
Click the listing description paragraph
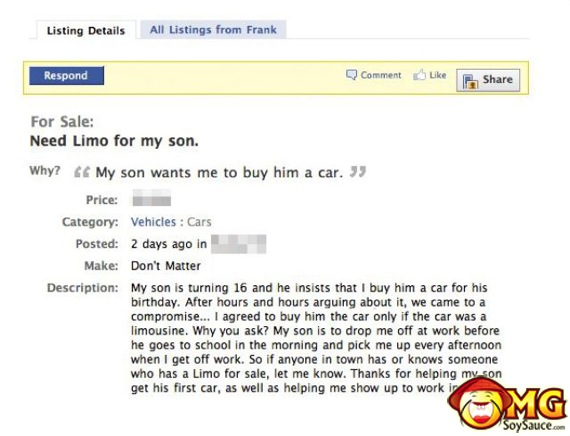[316, 338]
